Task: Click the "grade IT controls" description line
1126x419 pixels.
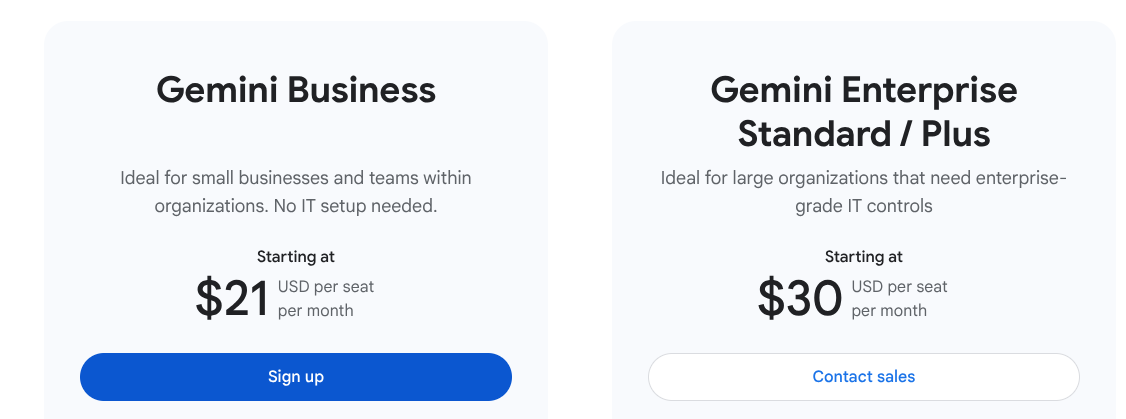Action: point(863,206)
